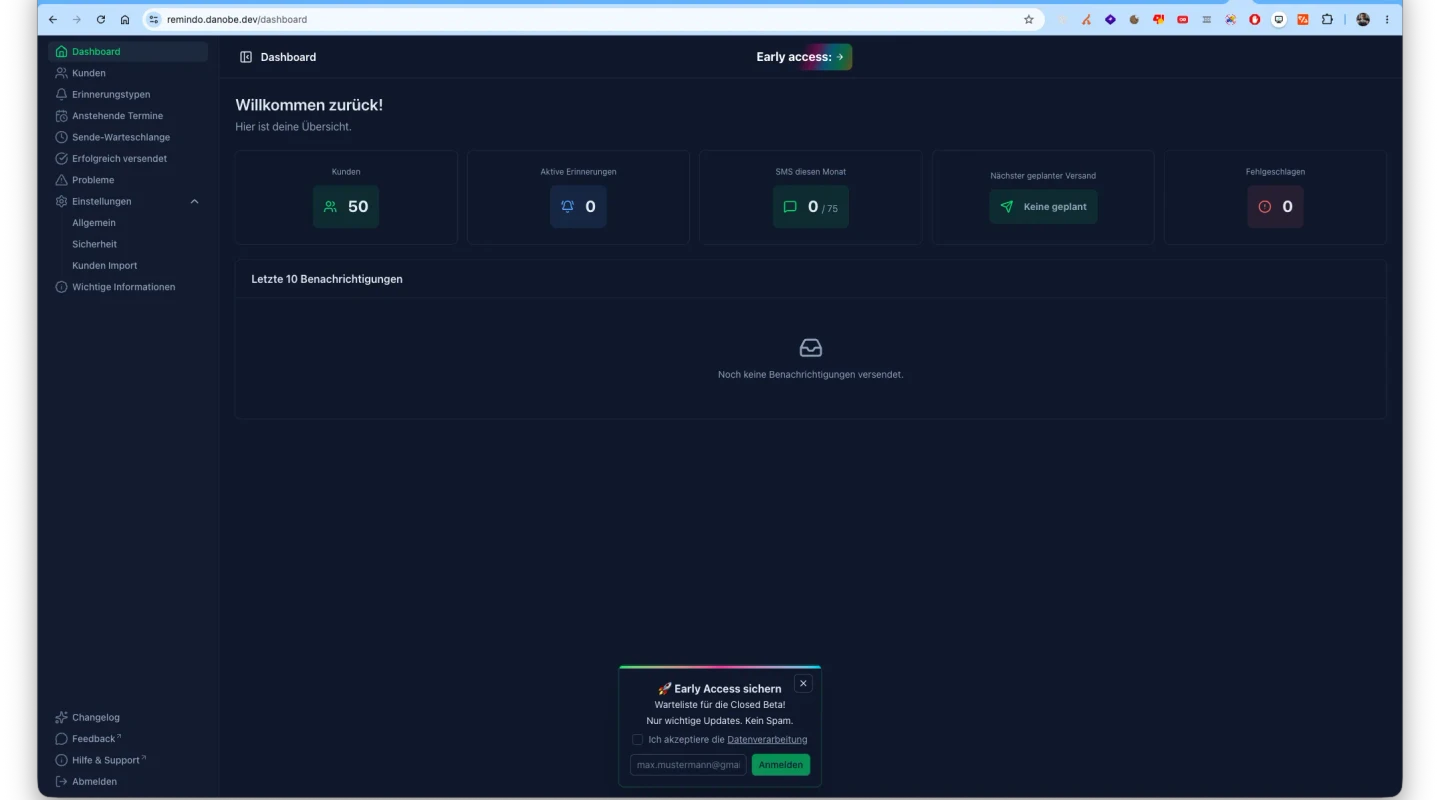Open the red stop-hand adblock extension
The image size is (1440, 800).
[1255, 19]
